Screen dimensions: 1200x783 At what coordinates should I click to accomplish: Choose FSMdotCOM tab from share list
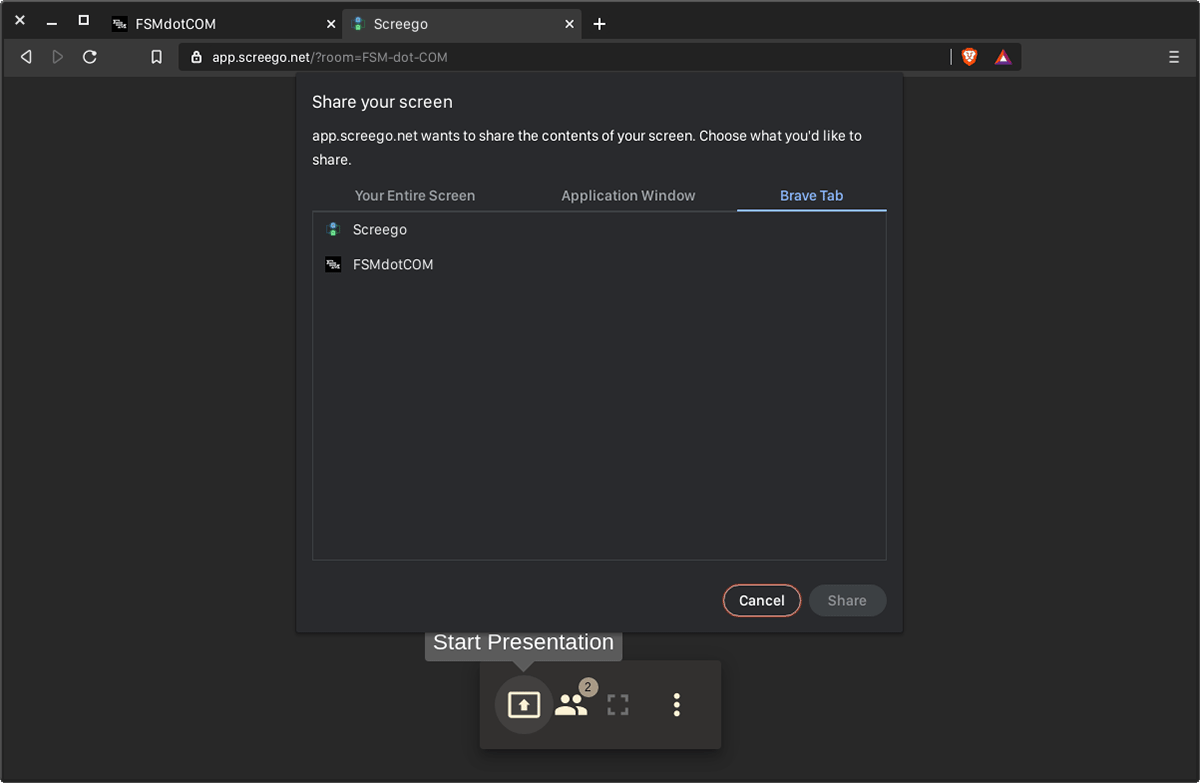[599, 265]
